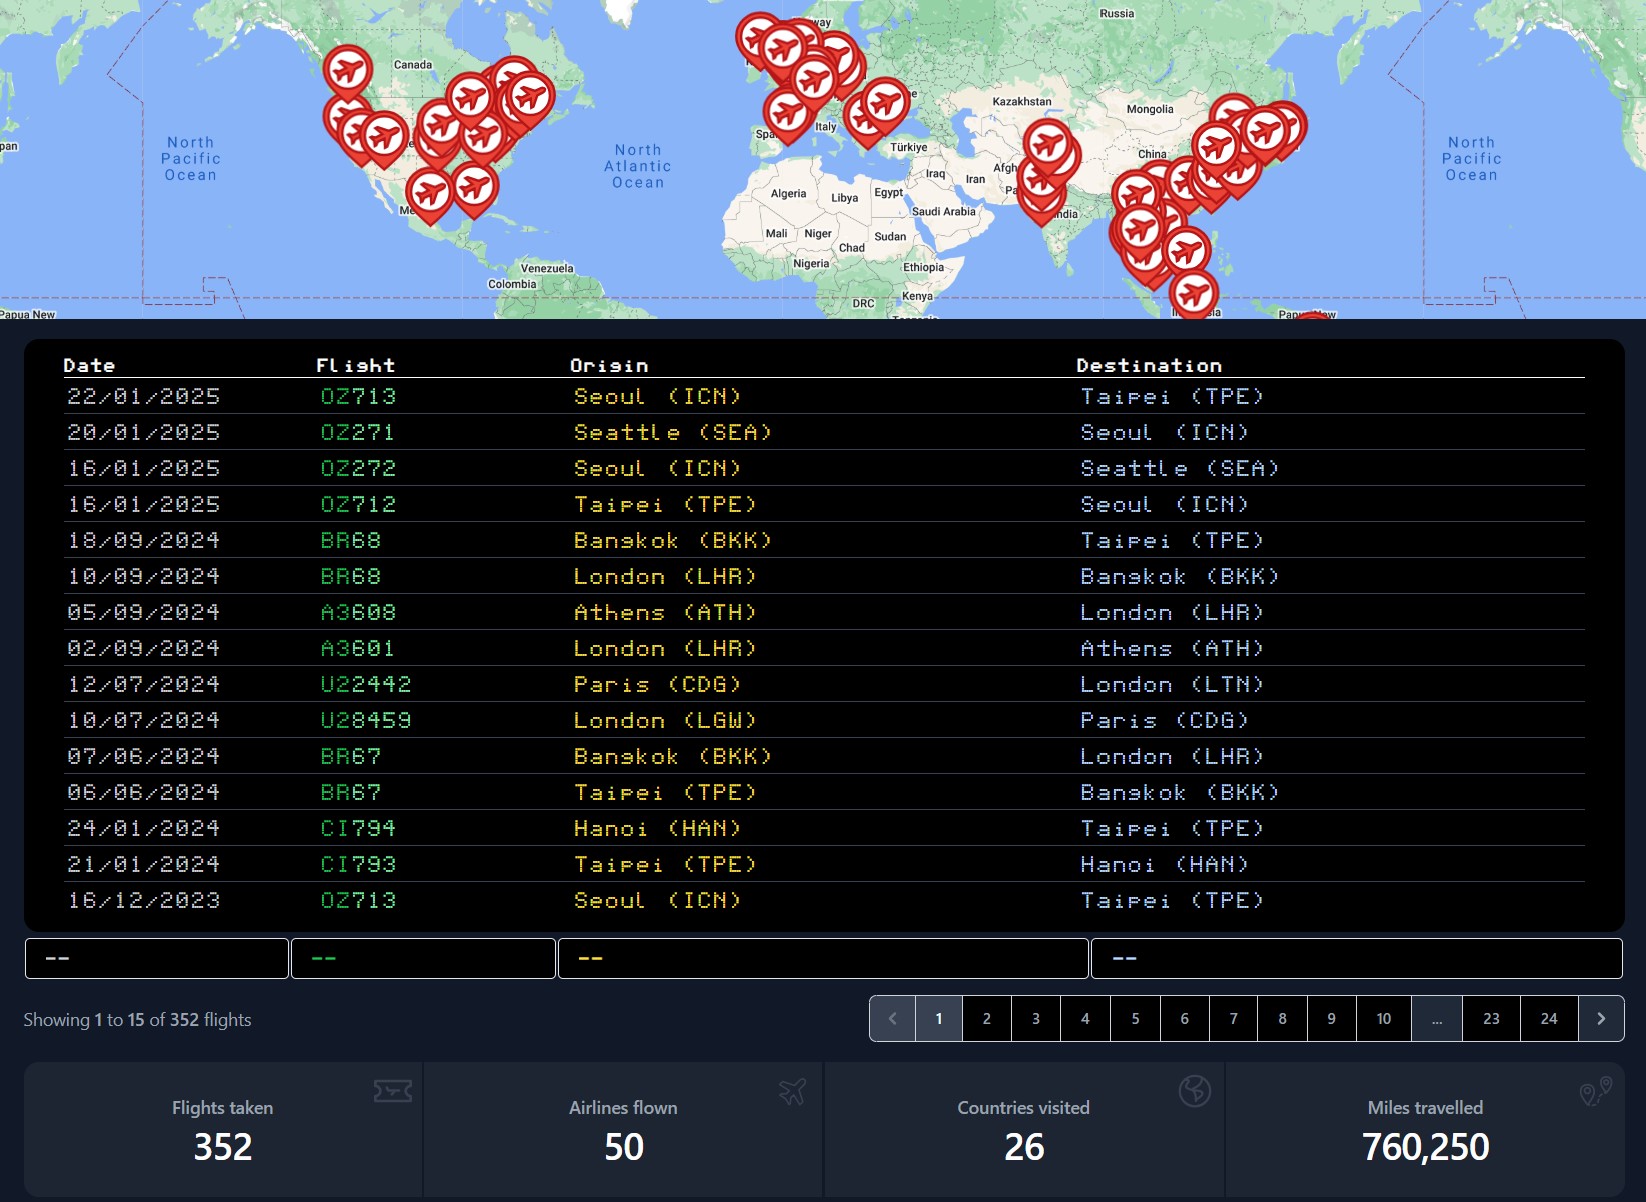Image resolution: width=1646 pixels, height=1202 pixels.
Task: Sort table by Flight column header
Action: click(356, 365)
